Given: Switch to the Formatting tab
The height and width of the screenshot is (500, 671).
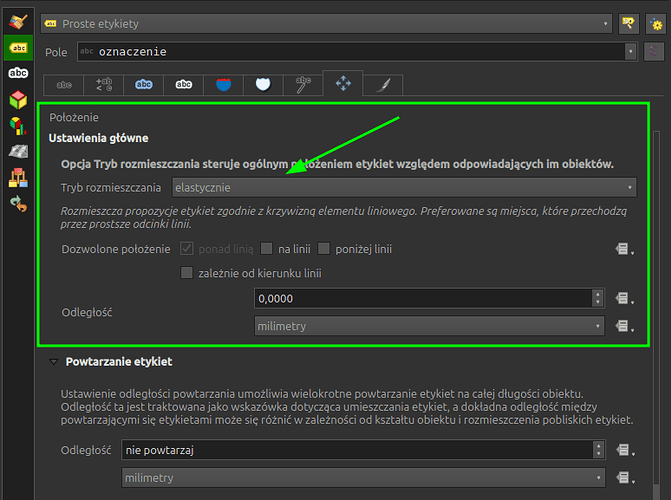Looking at the screenshot, I should pos(104,85).
